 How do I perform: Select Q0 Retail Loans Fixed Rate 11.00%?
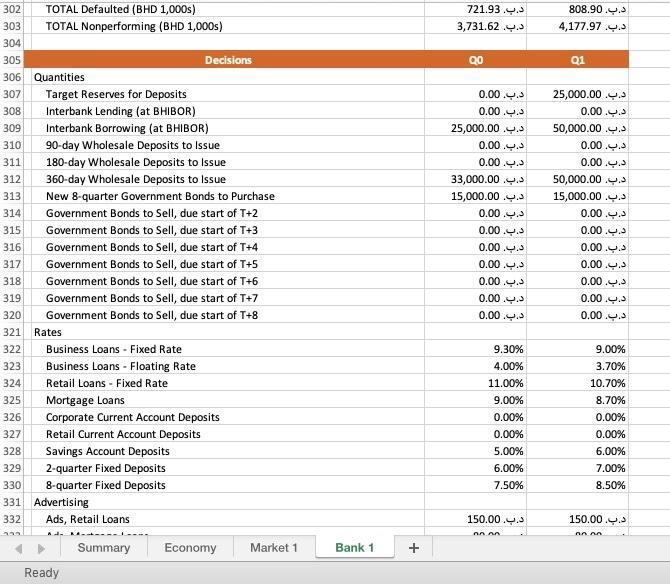click(x=476, y=383)
